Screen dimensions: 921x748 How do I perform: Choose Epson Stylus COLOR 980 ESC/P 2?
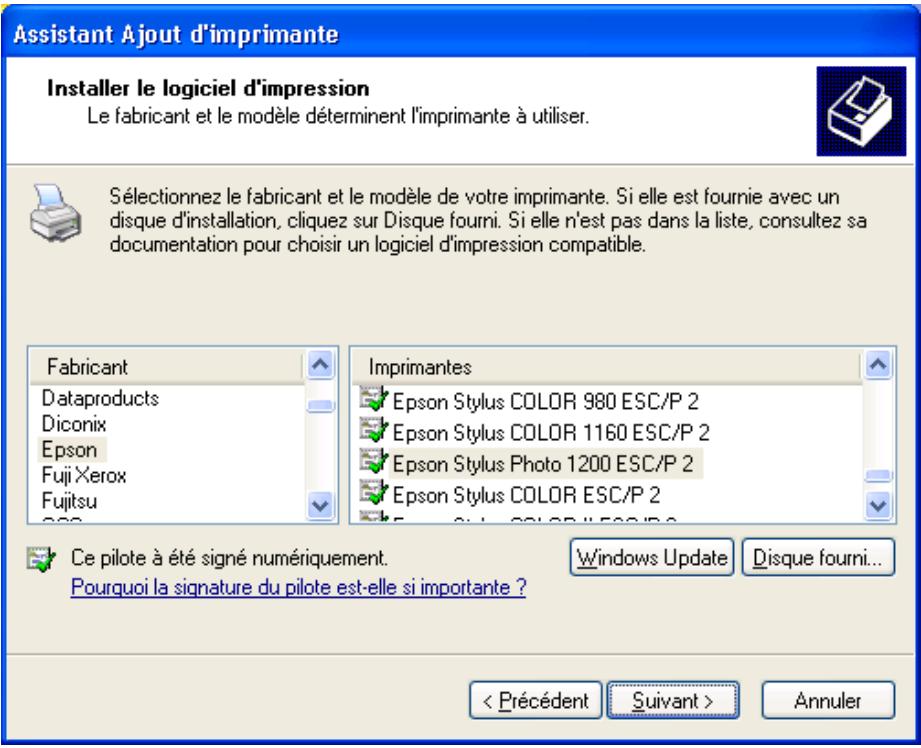tap(545, 402)
